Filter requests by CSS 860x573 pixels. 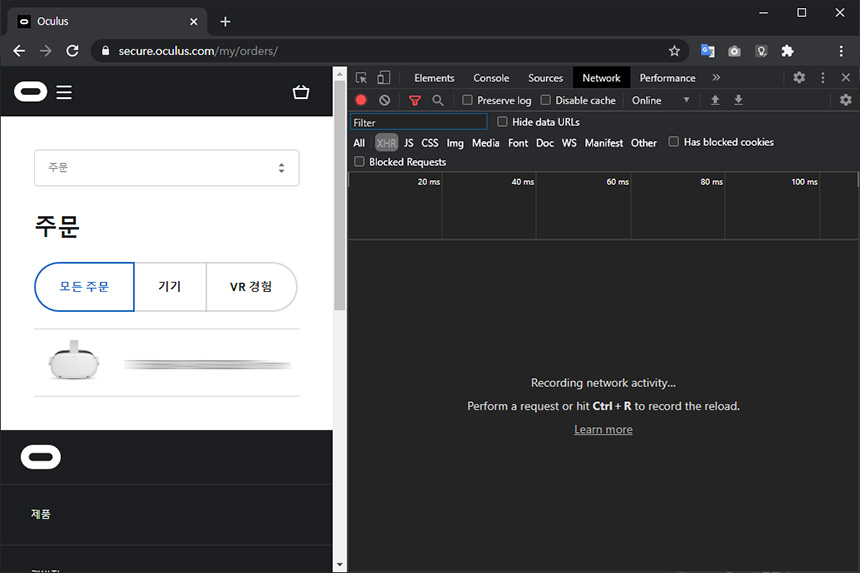coord(429,143)
